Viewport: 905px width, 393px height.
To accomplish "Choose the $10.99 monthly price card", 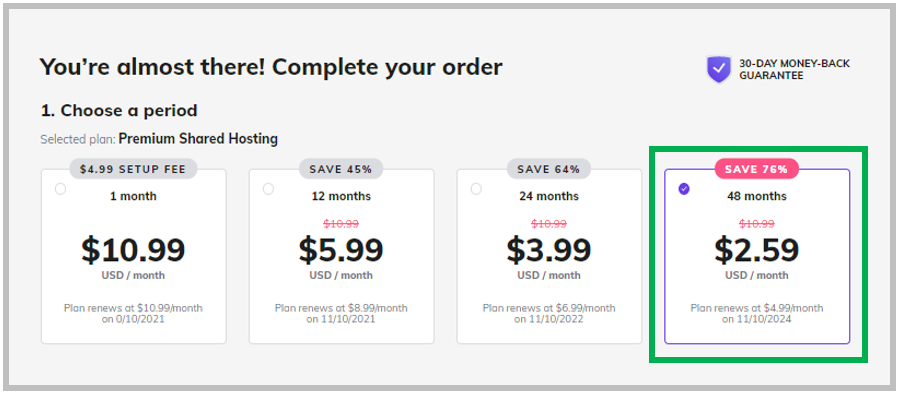I will (x=133, y=256).
